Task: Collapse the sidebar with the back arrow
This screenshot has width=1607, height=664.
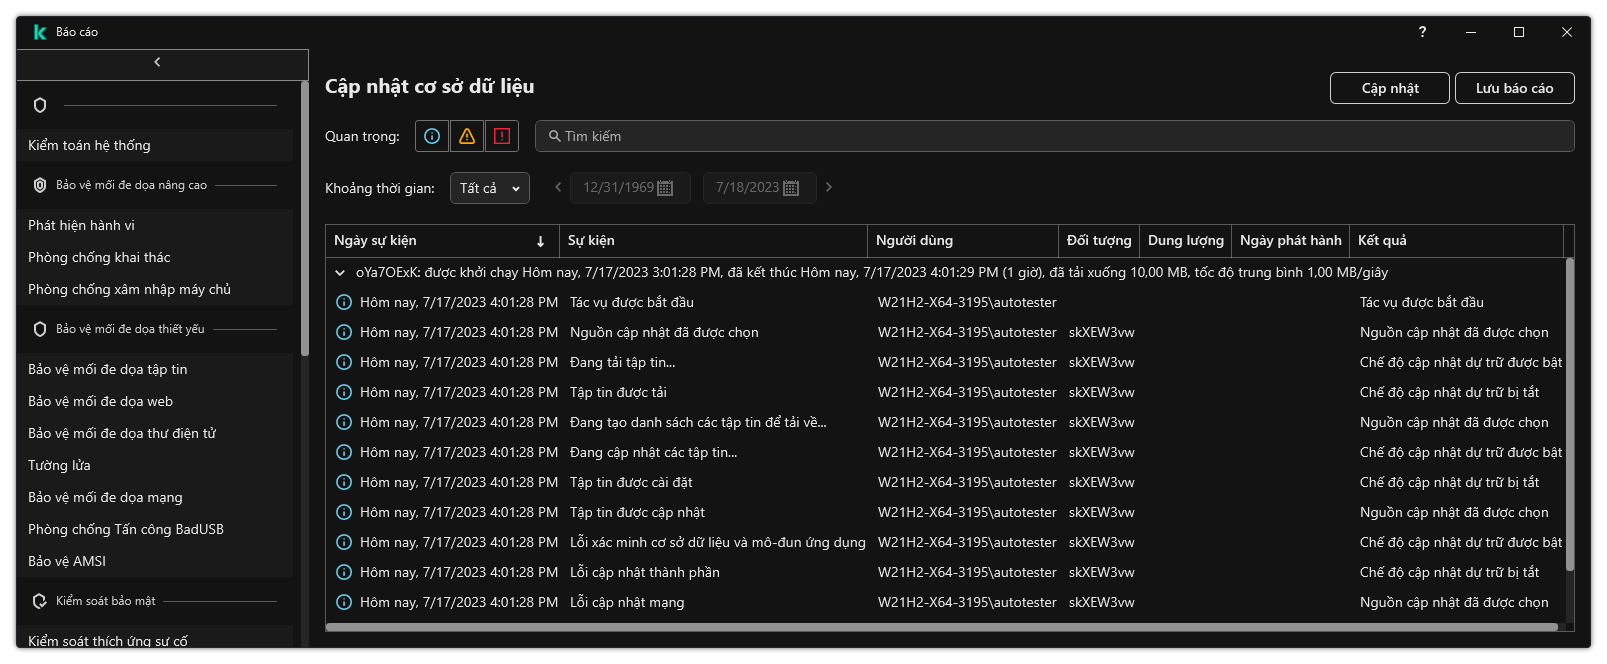Action: tap(157, 62)
